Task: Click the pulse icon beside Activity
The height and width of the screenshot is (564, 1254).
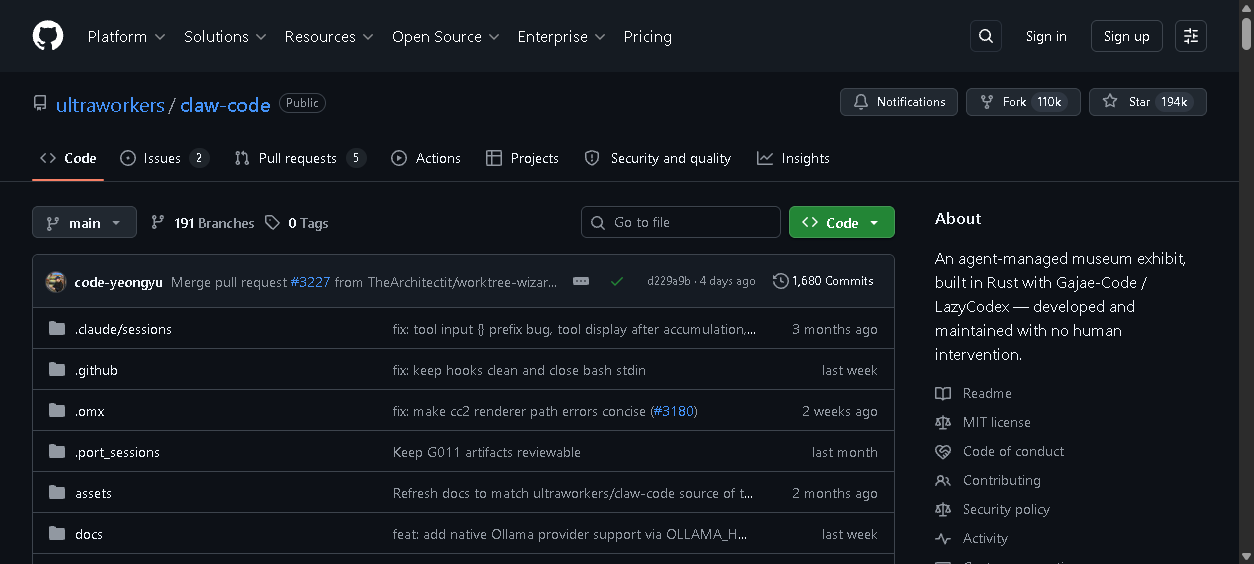Action: pos(943,538)
